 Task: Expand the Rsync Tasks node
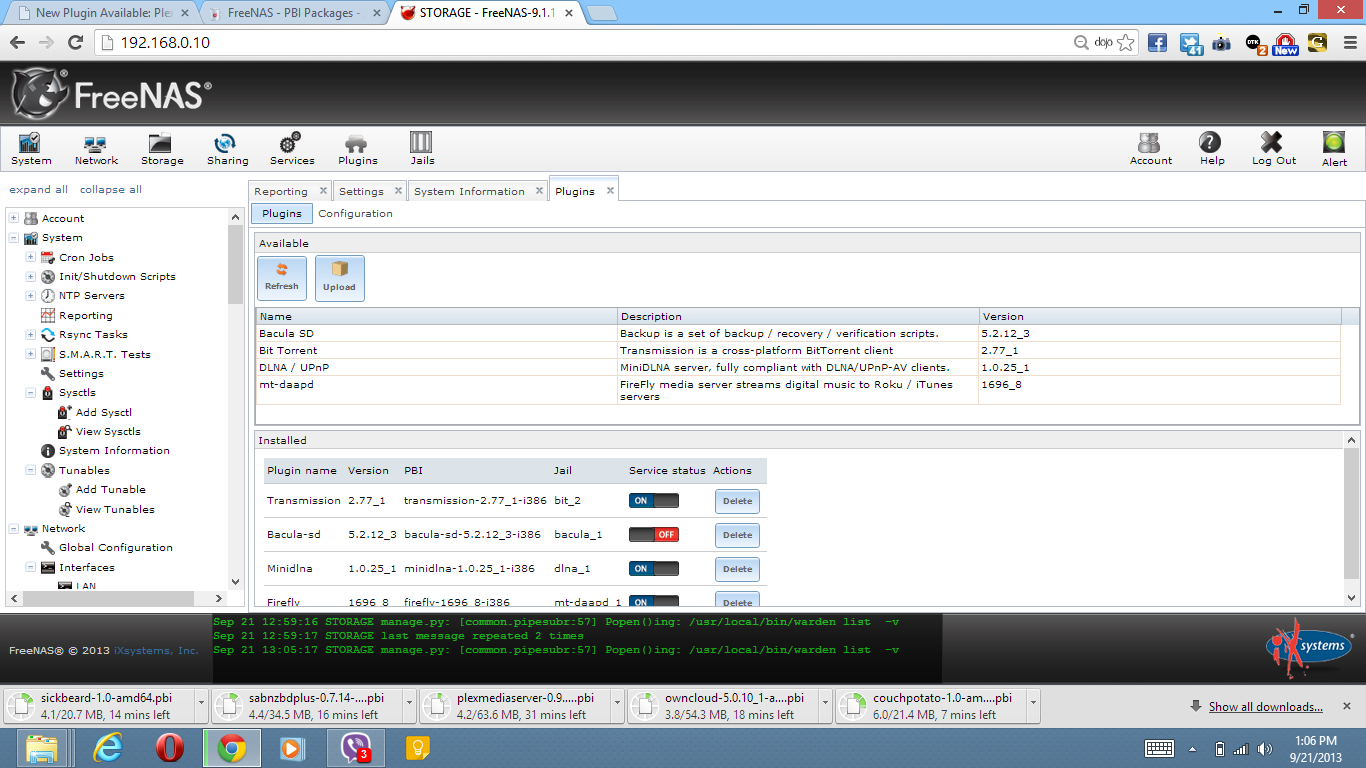point(31,335)
